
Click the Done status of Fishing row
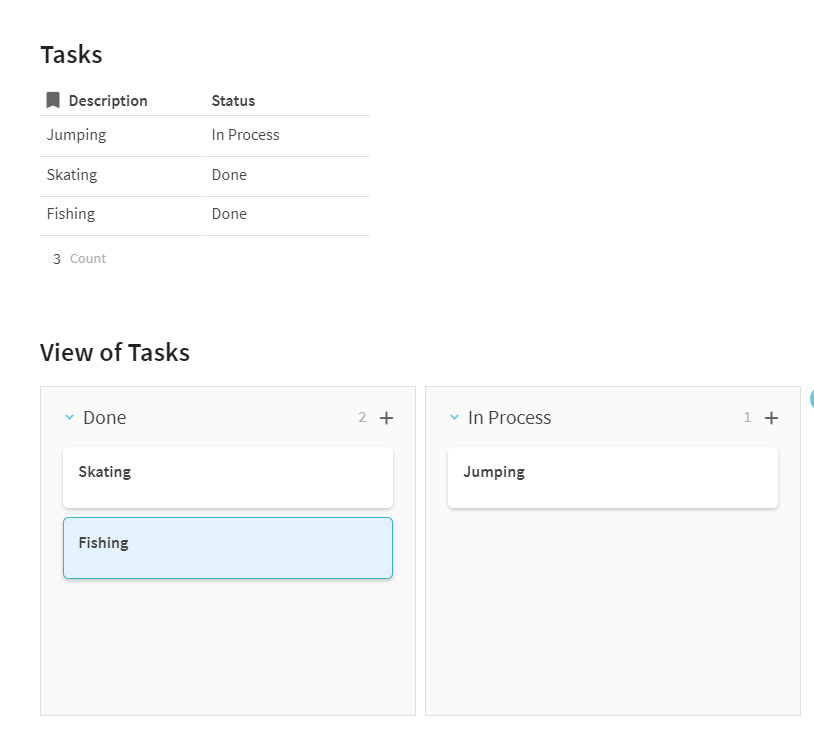[229, 214]
